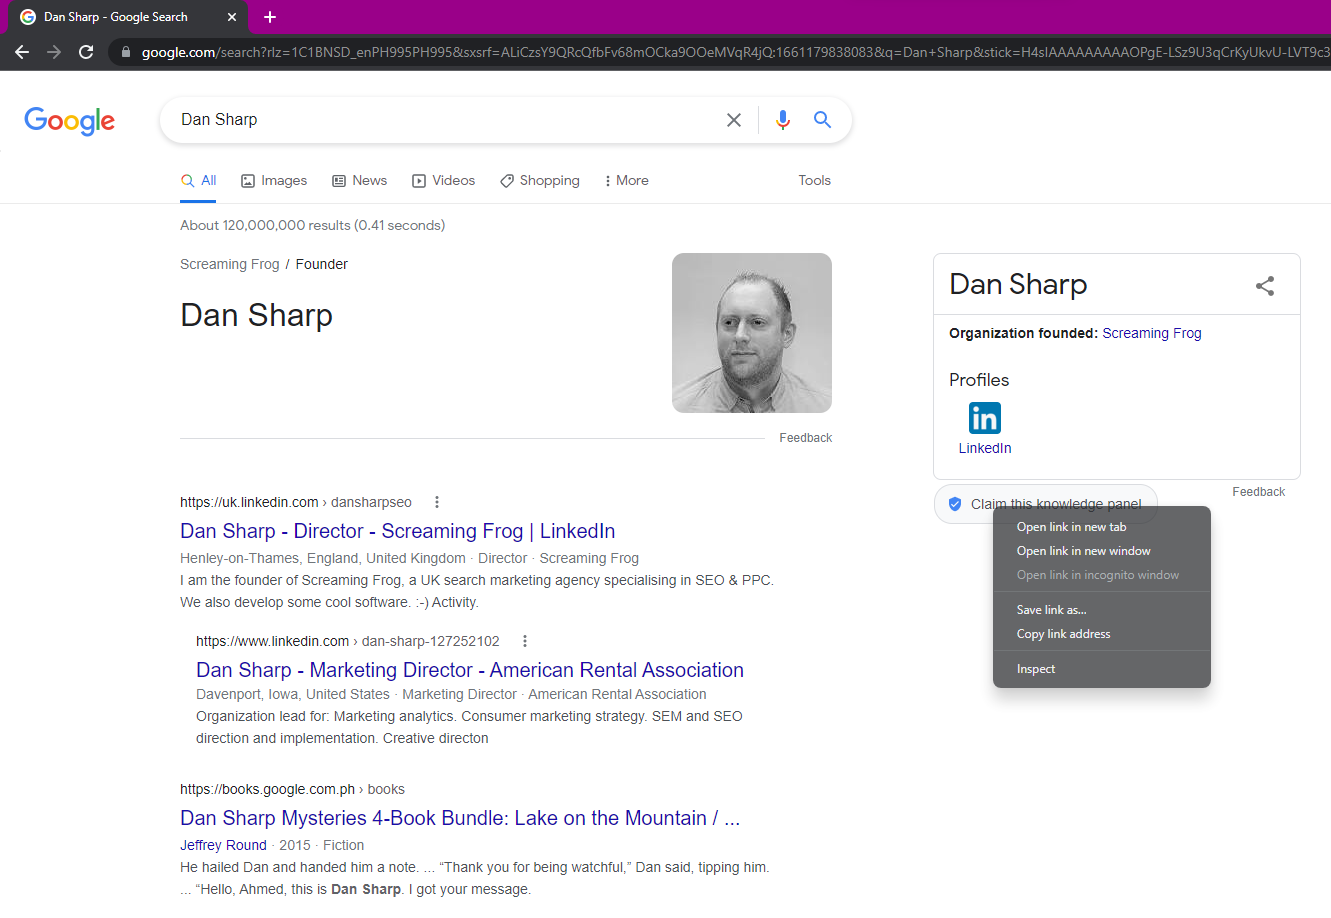The height and width of the screenshot is (918, 1331).
Task: Switch to the News tab
Action: [x=360, y=181]
